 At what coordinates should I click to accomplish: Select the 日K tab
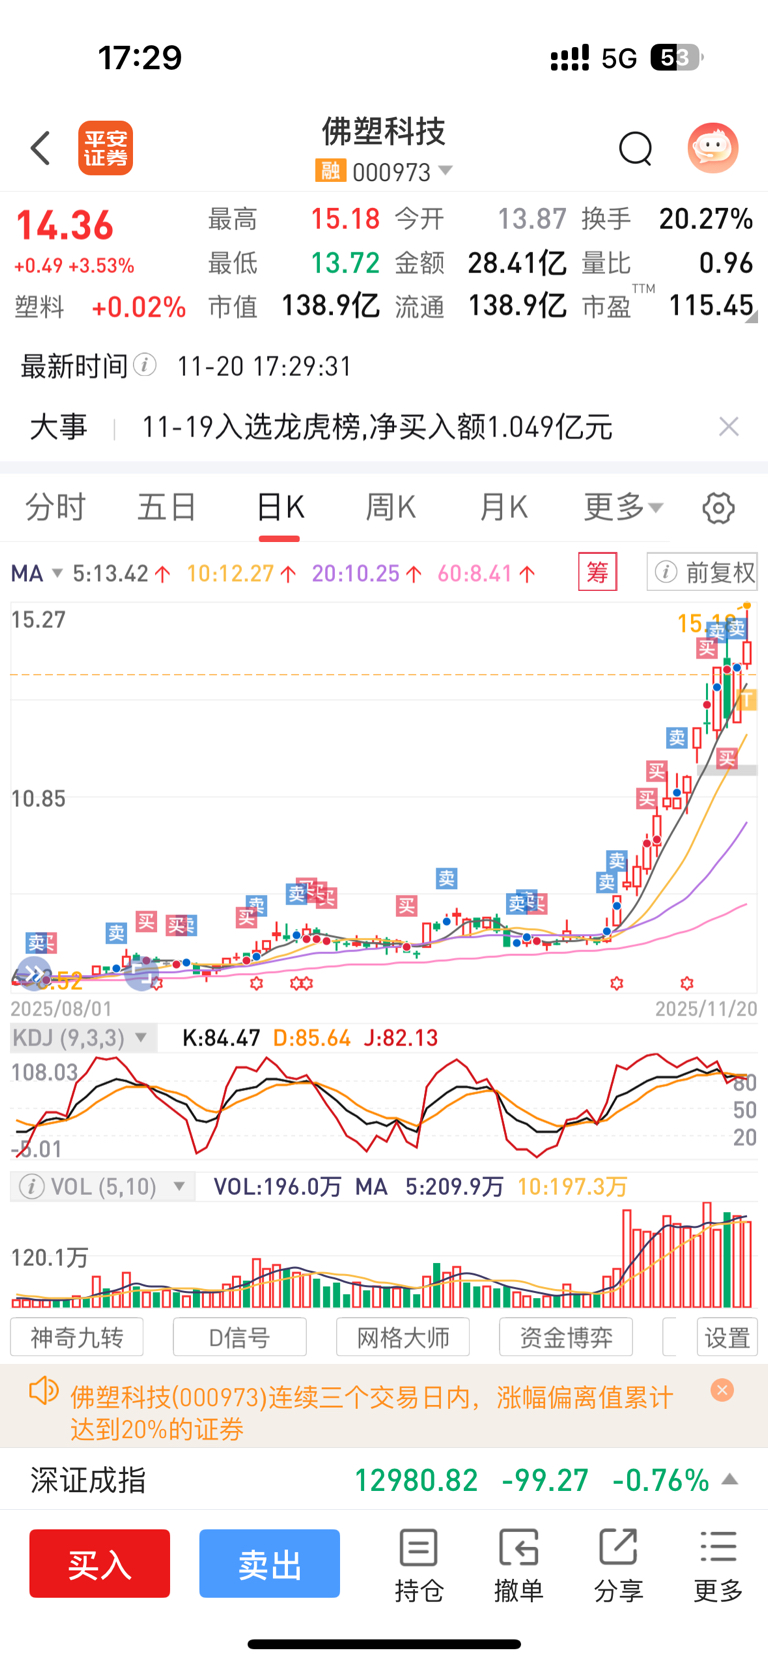tap(280, 507)
